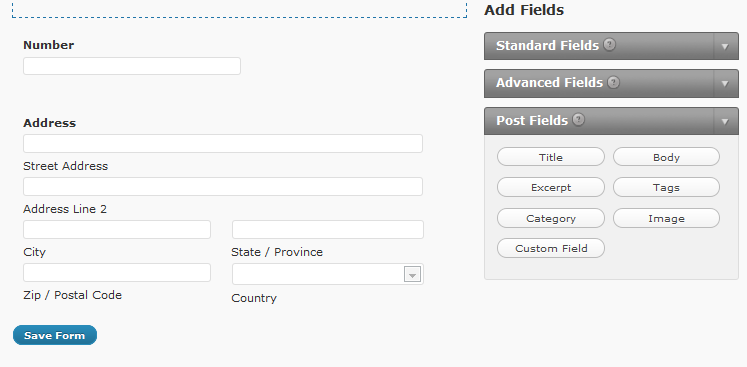747x367 pixels.
Task: Open the Country dropdown
Action: (x=328, y=274)
